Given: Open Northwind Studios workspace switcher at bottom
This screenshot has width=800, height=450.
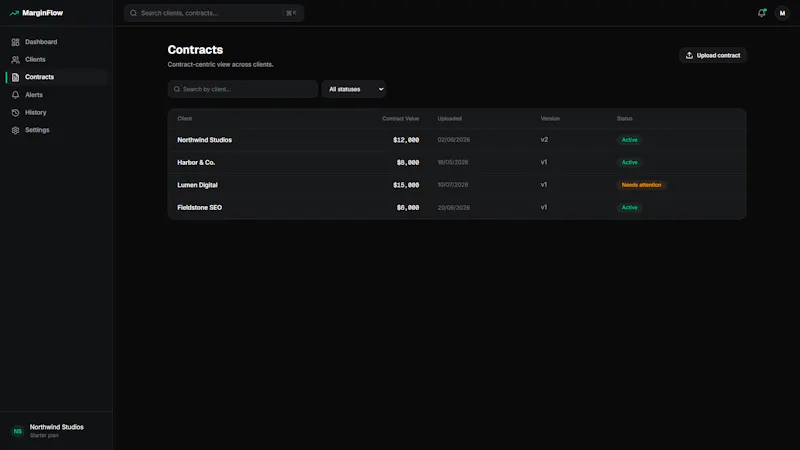Looking at the screenshot, I should pos(56,431).
